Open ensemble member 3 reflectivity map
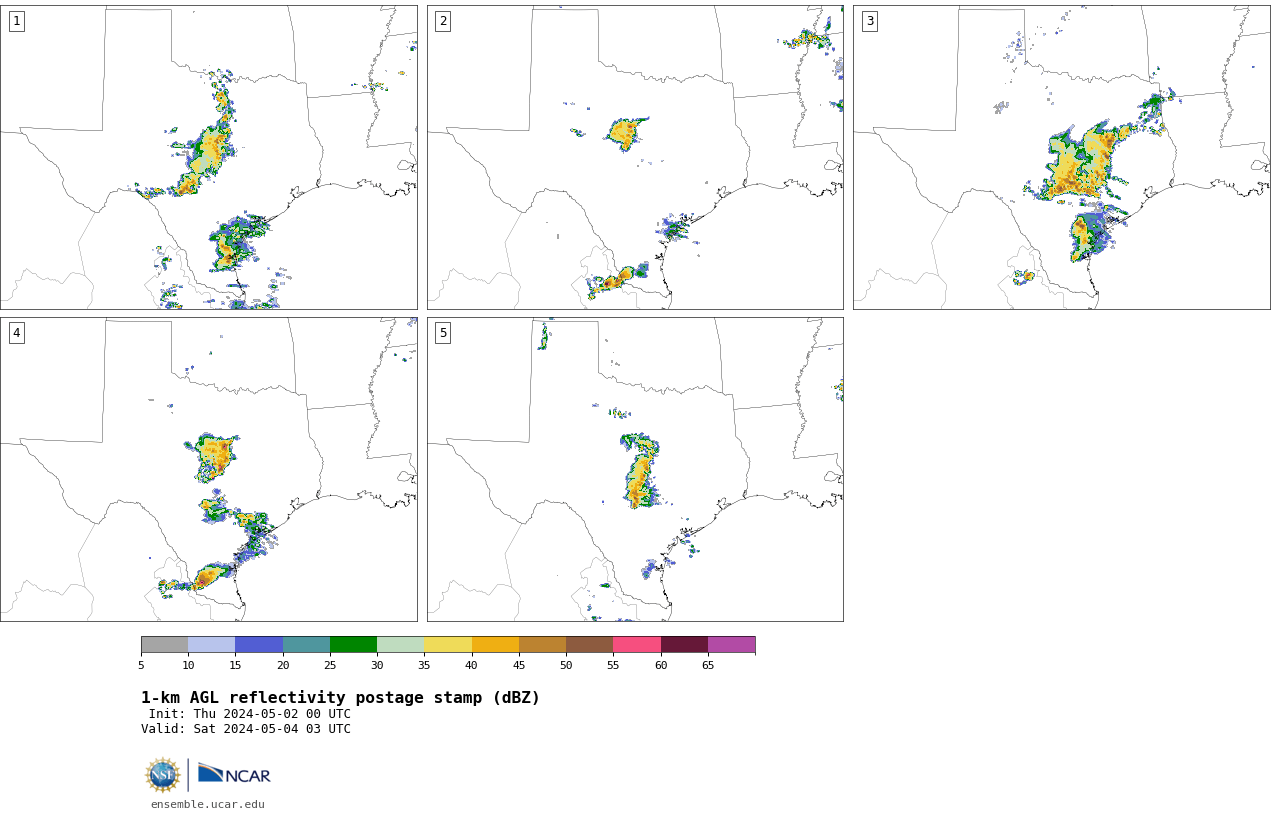This screenshot has height=815, width=1280. point(1062,157)
